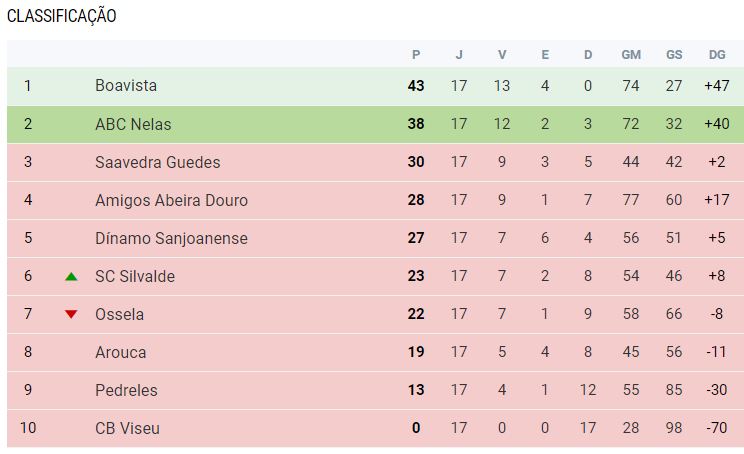The image size is (744, 454).
Task: Click the GM goals scored column header
Action: pos(631,54)
